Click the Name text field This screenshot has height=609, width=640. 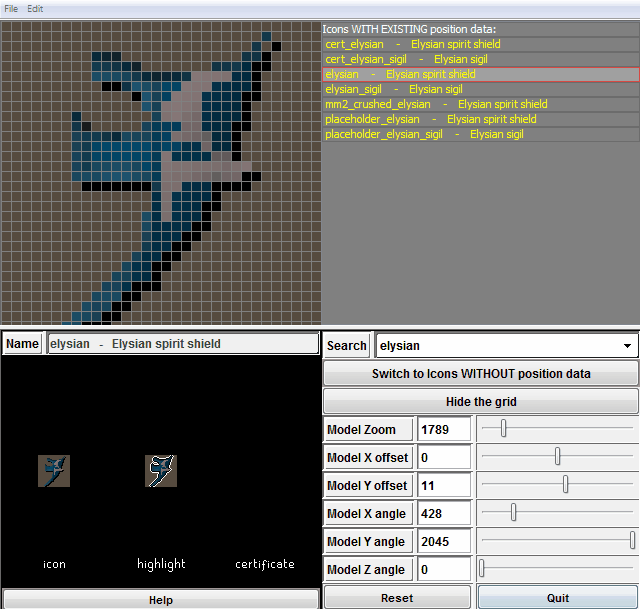pos(183,344)
